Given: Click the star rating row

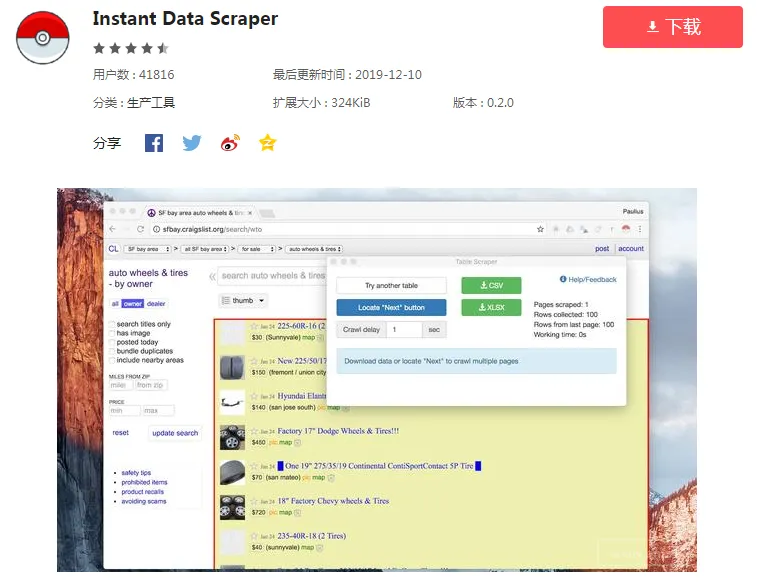Looking at the screenshot, I should pyautogui.click(x=131, y=48).
